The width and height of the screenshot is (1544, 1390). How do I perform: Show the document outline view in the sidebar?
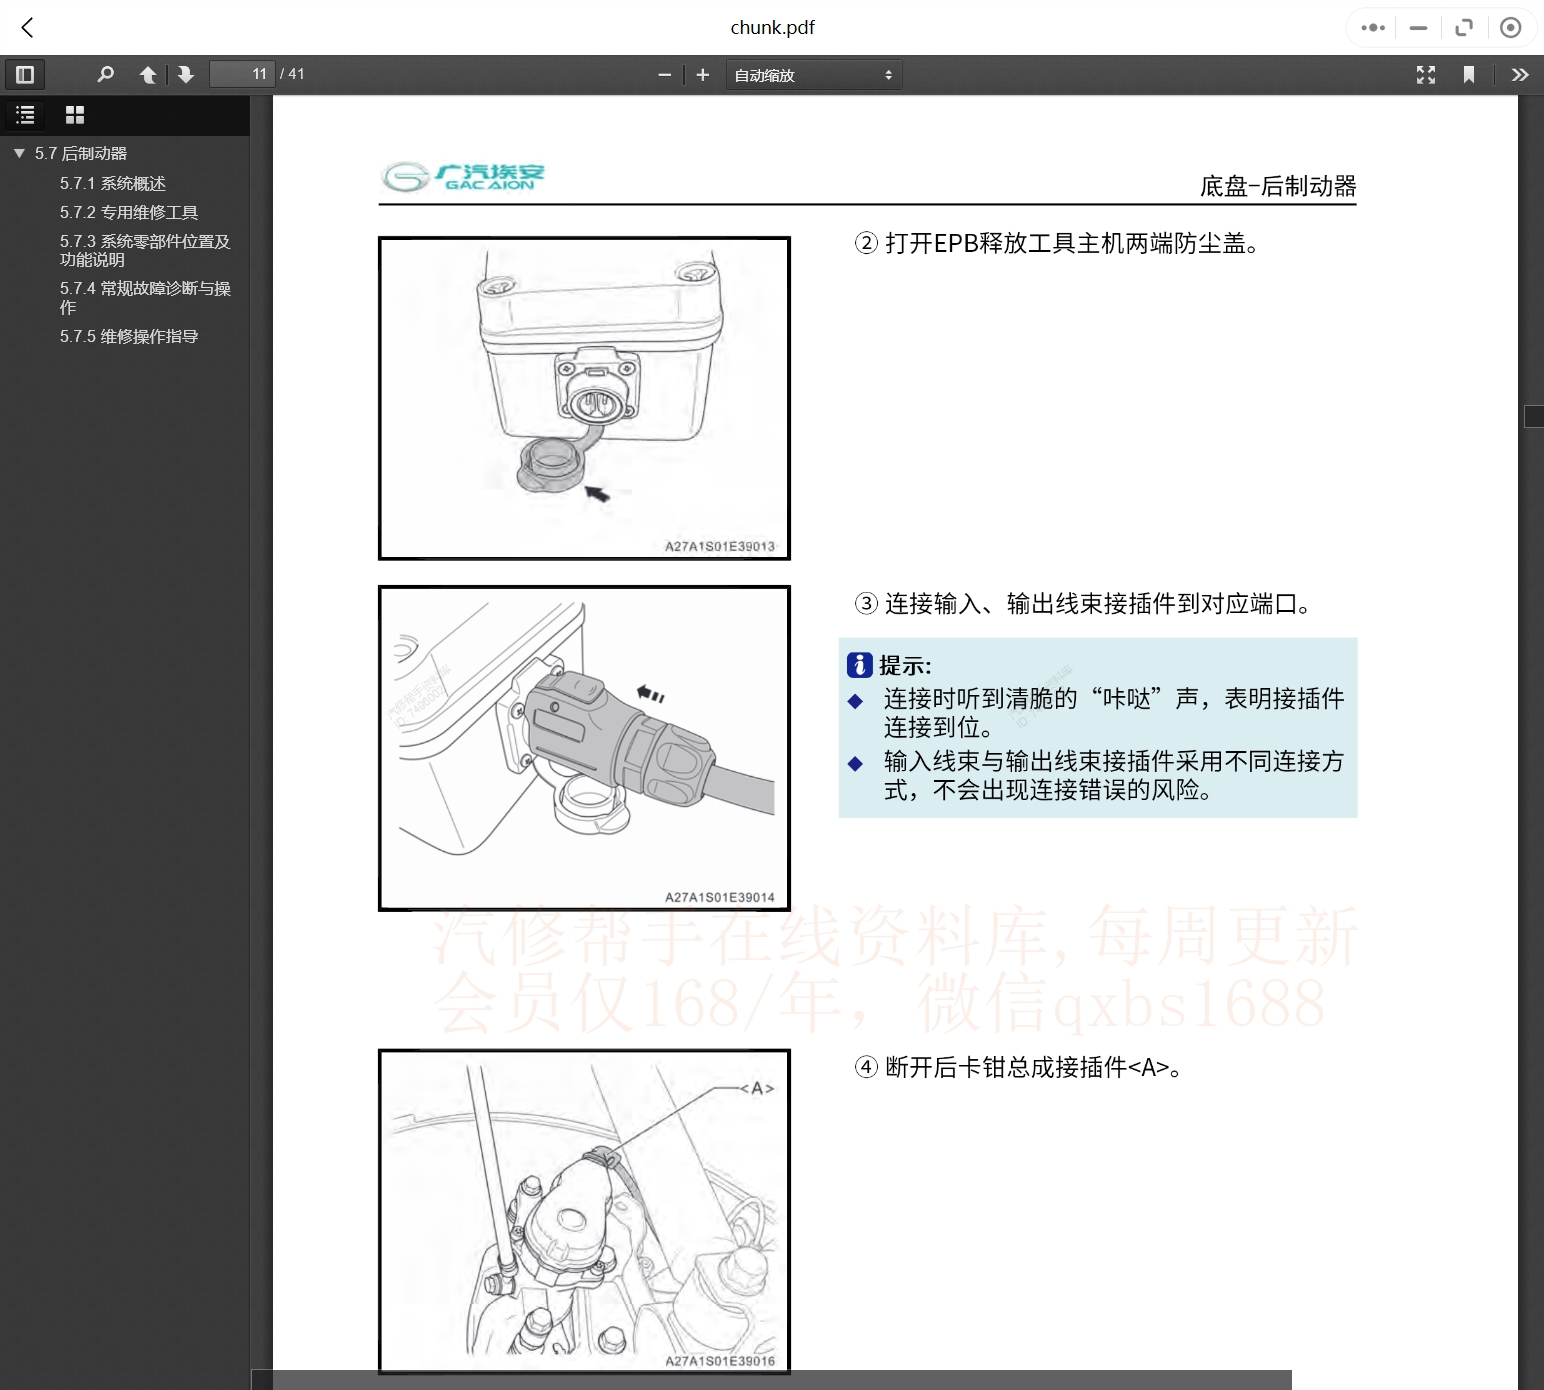click(x=25, y=115)
